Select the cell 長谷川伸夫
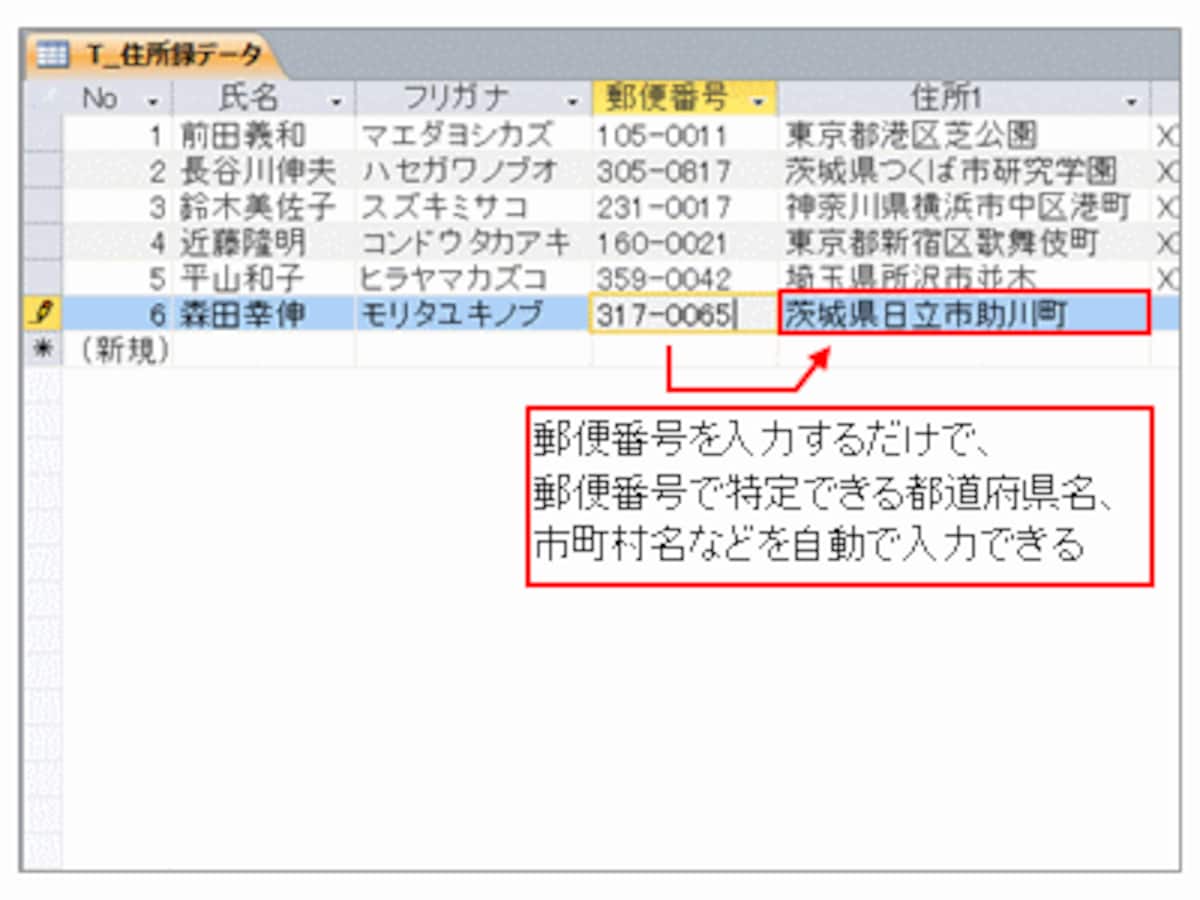Image resolution: width=1200 pixels, height=900 pixels. (x=264, y=171)
